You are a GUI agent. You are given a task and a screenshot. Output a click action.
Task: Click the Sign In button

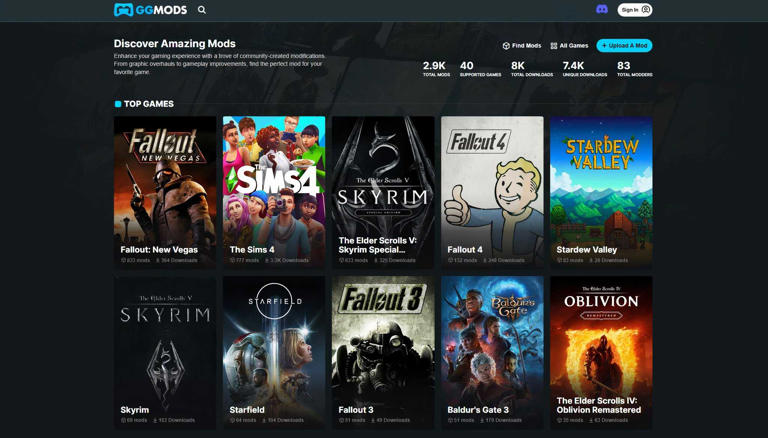point(635,10)
